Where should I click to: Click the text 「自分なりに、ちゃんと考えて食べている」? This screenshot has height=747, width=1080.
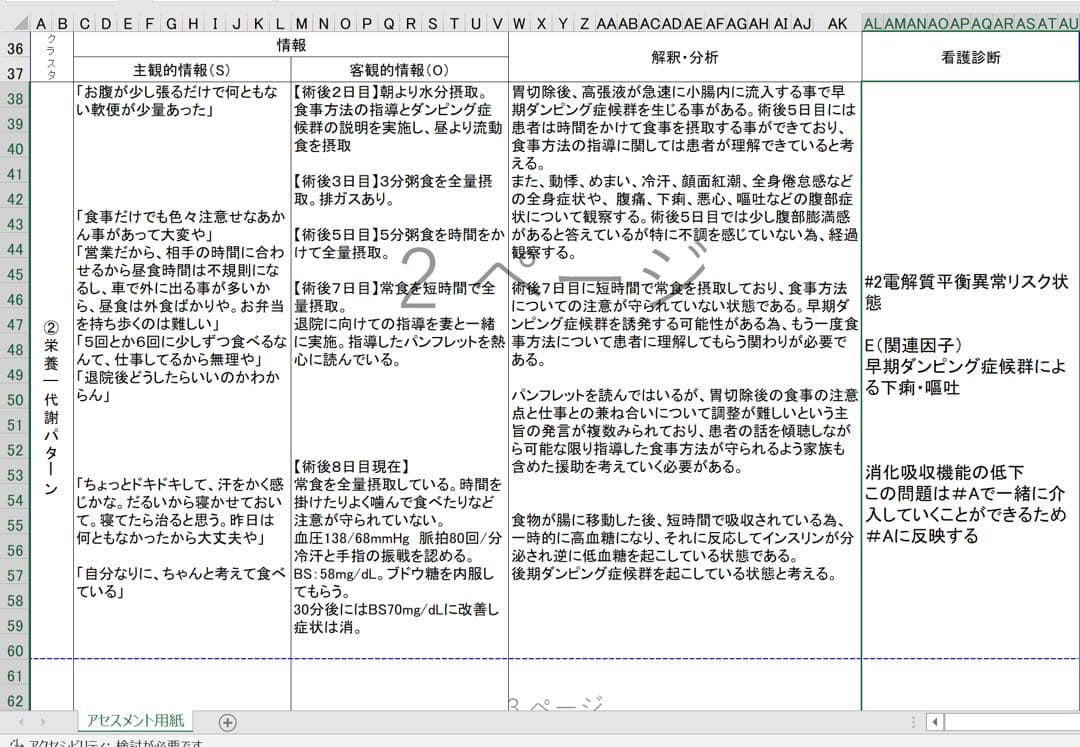pos(180,582)
